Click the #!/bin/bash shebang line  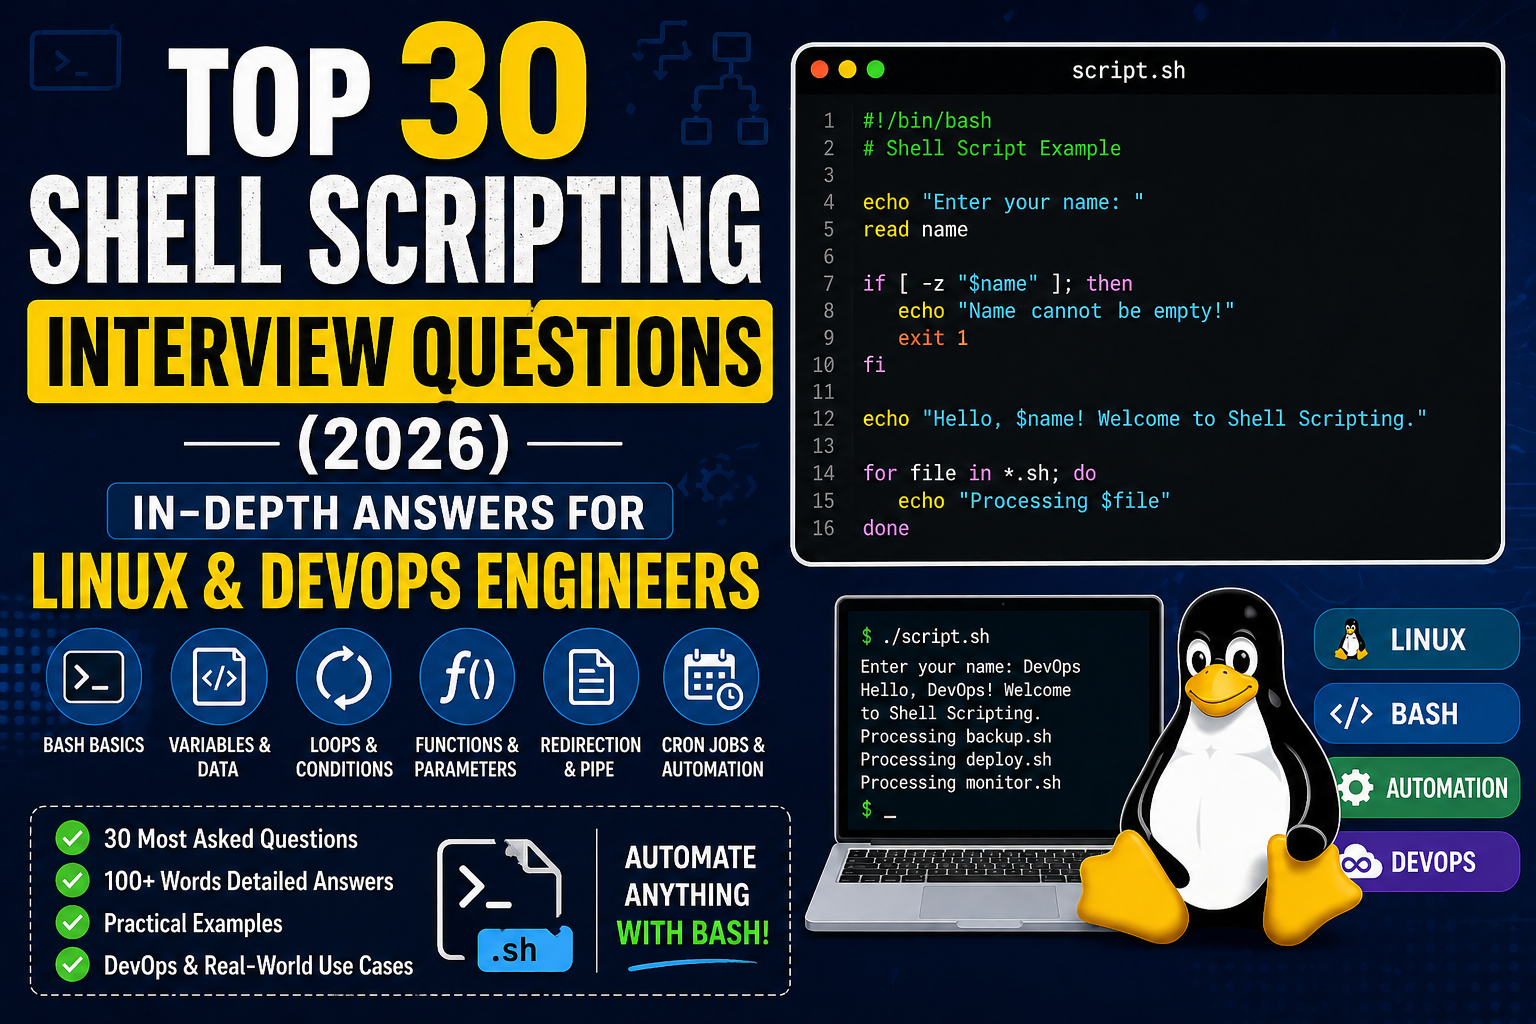pos(927,120)
